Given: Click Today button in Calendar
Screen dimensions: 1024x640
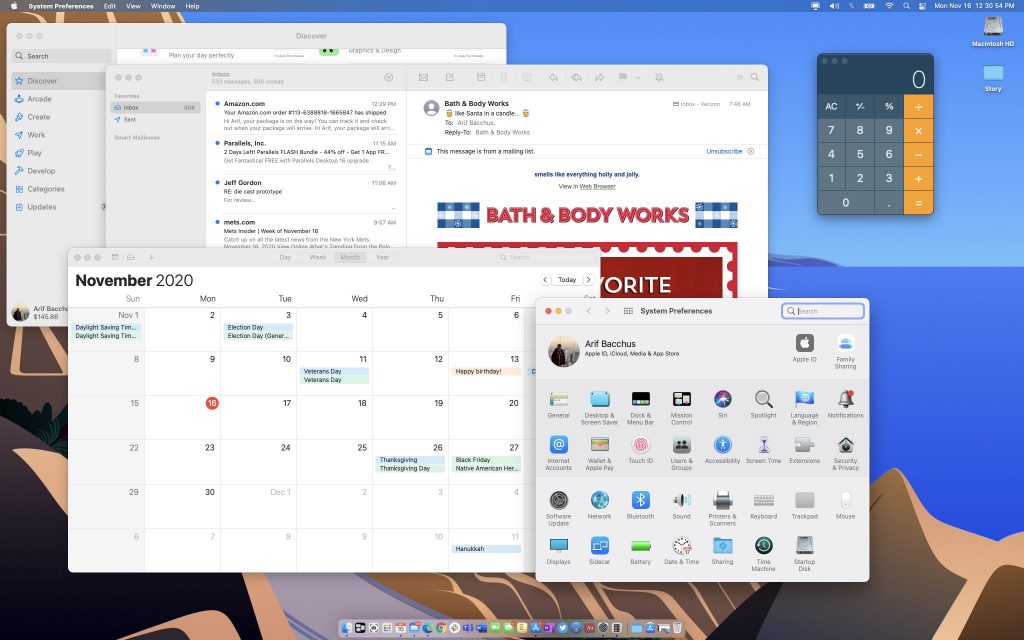Looking at the screenshot, I should pos(567,280).
